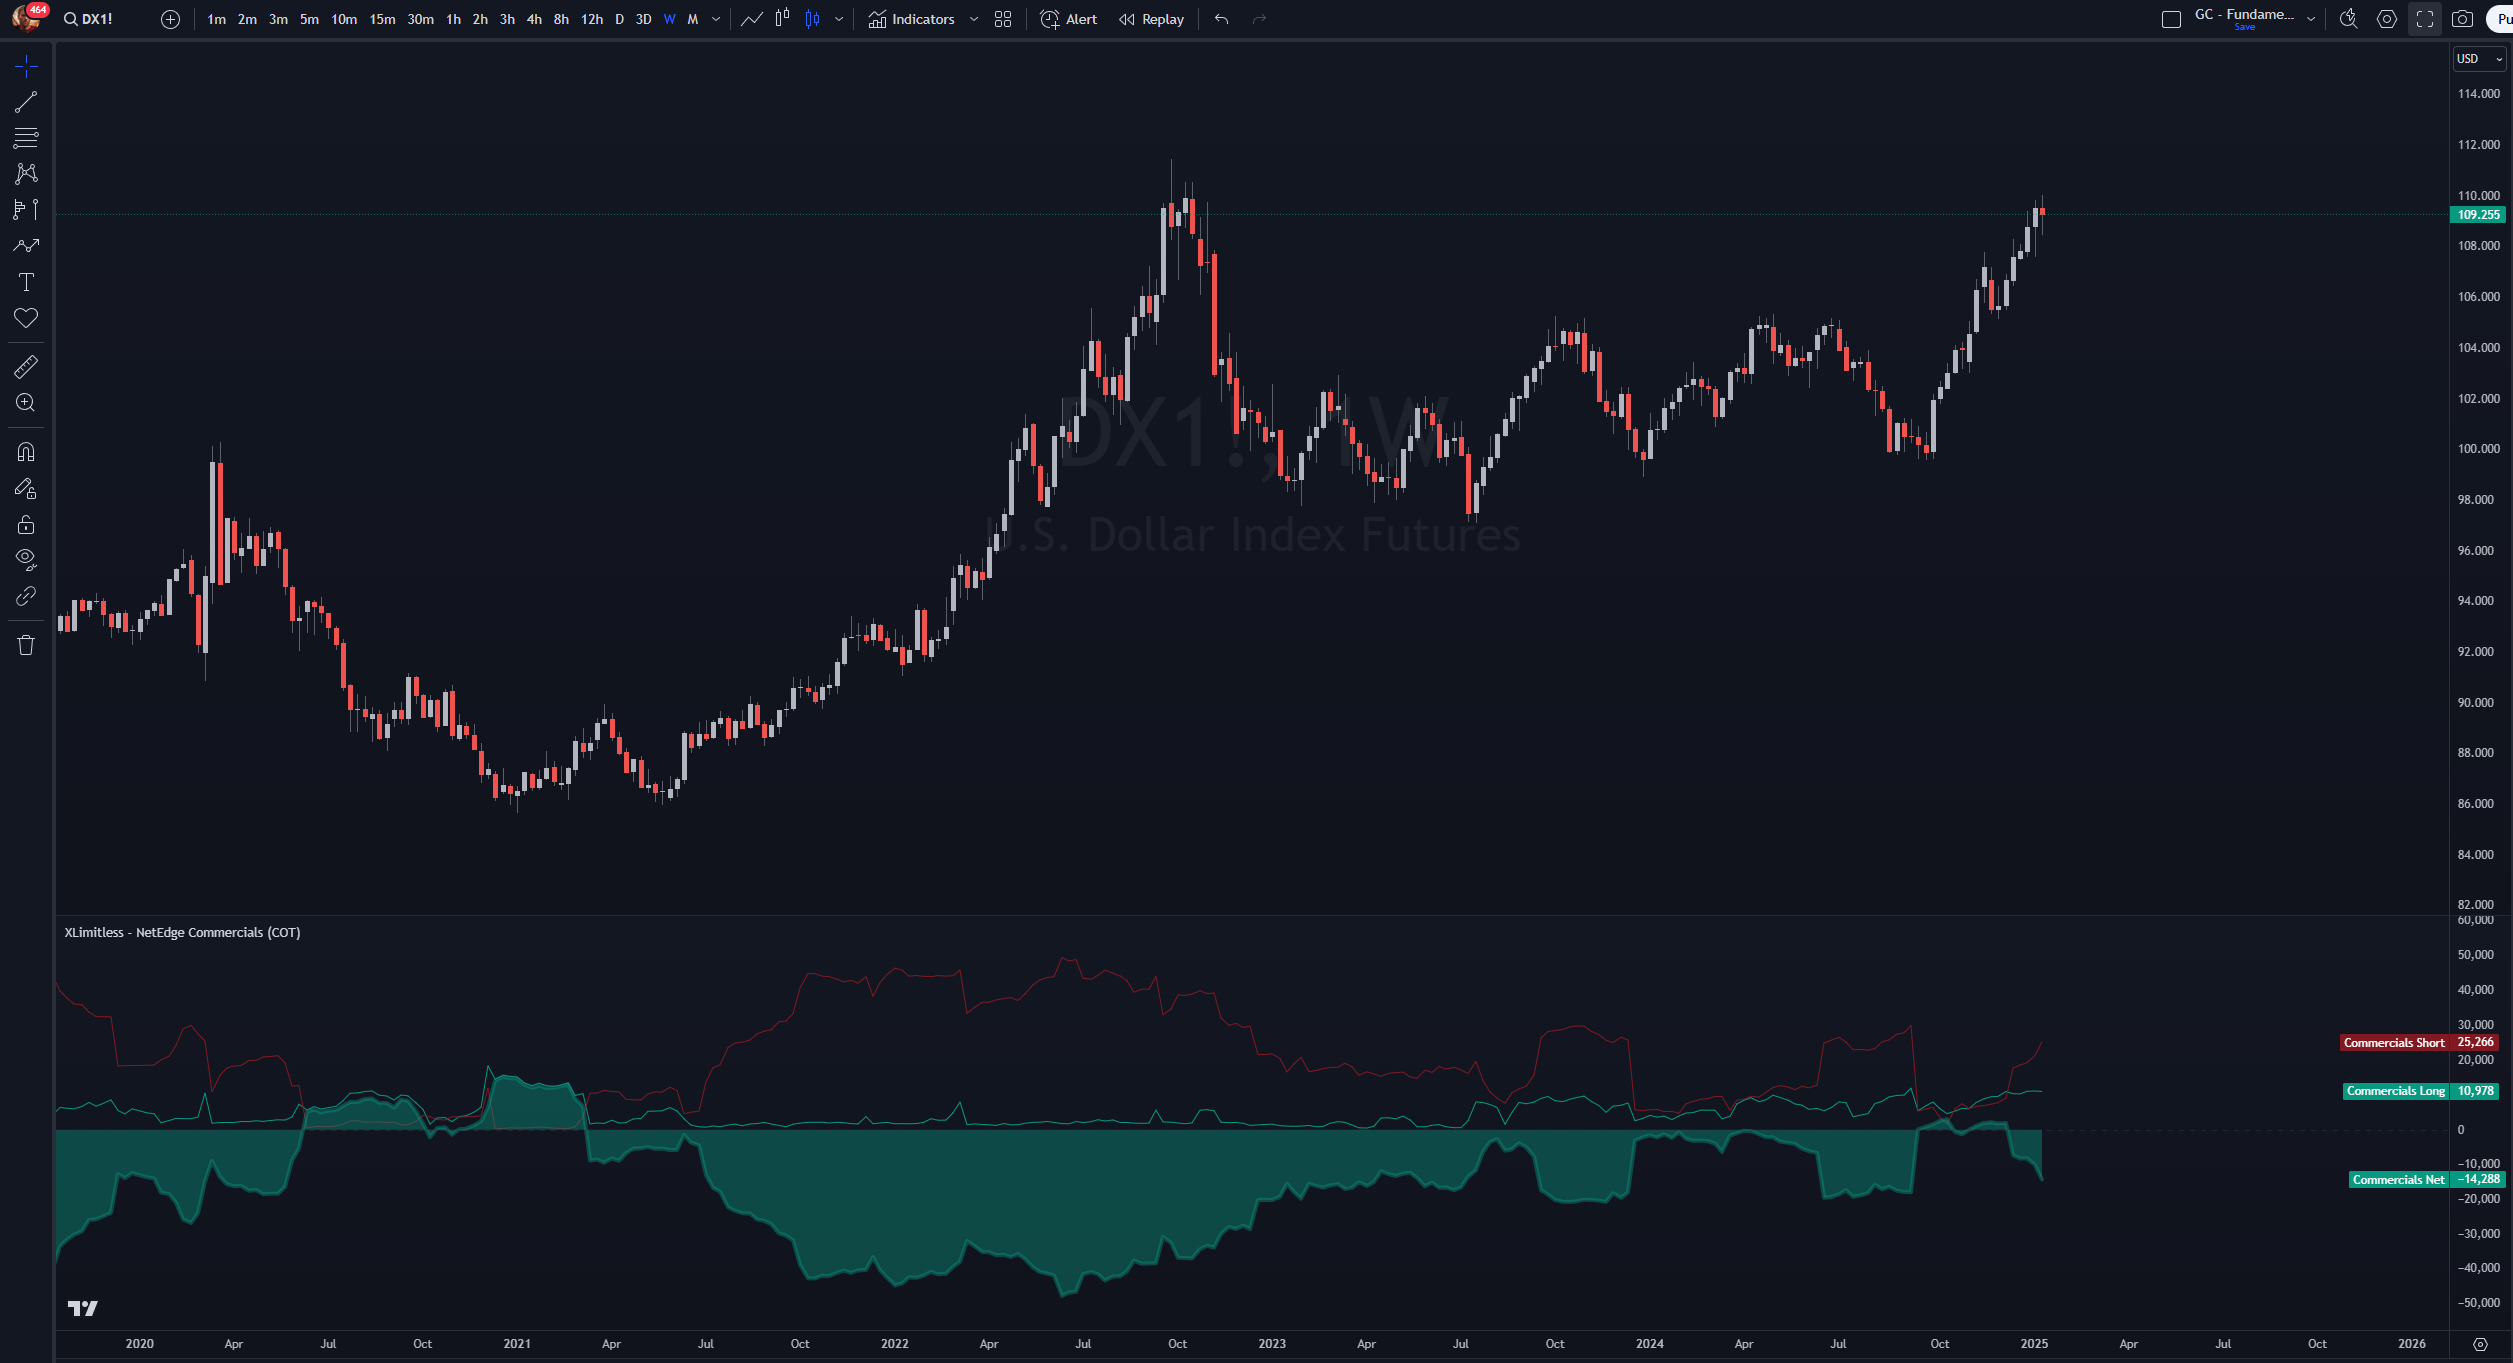Viewport: 2513px width, 1363px height.
Task: Click the trash icon to remove drawings
Action: (26, 645)
